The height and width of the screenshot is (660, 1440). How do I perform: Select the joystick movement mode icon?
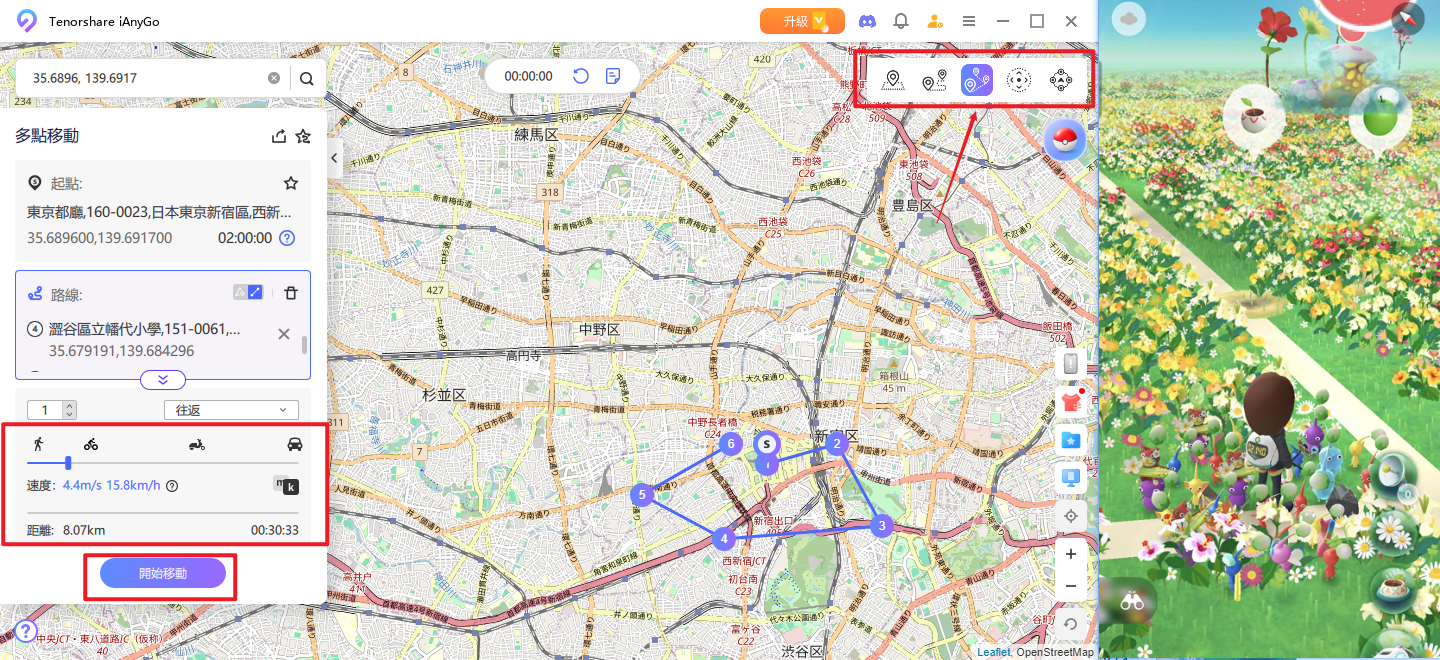[x=1061, y=81]
